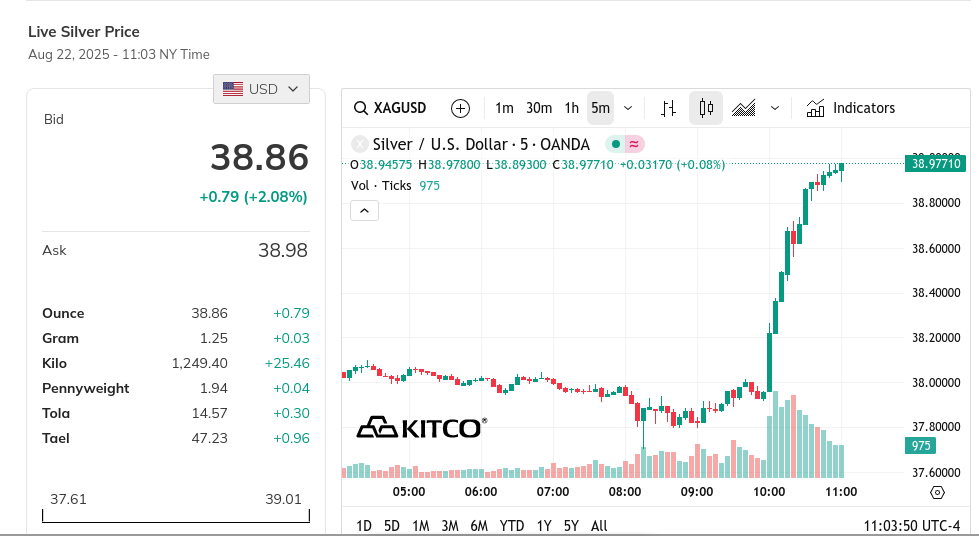Viewport: 979px width, 536px height.
Task: Click the 38.97710 current price label
Action: 935,164
